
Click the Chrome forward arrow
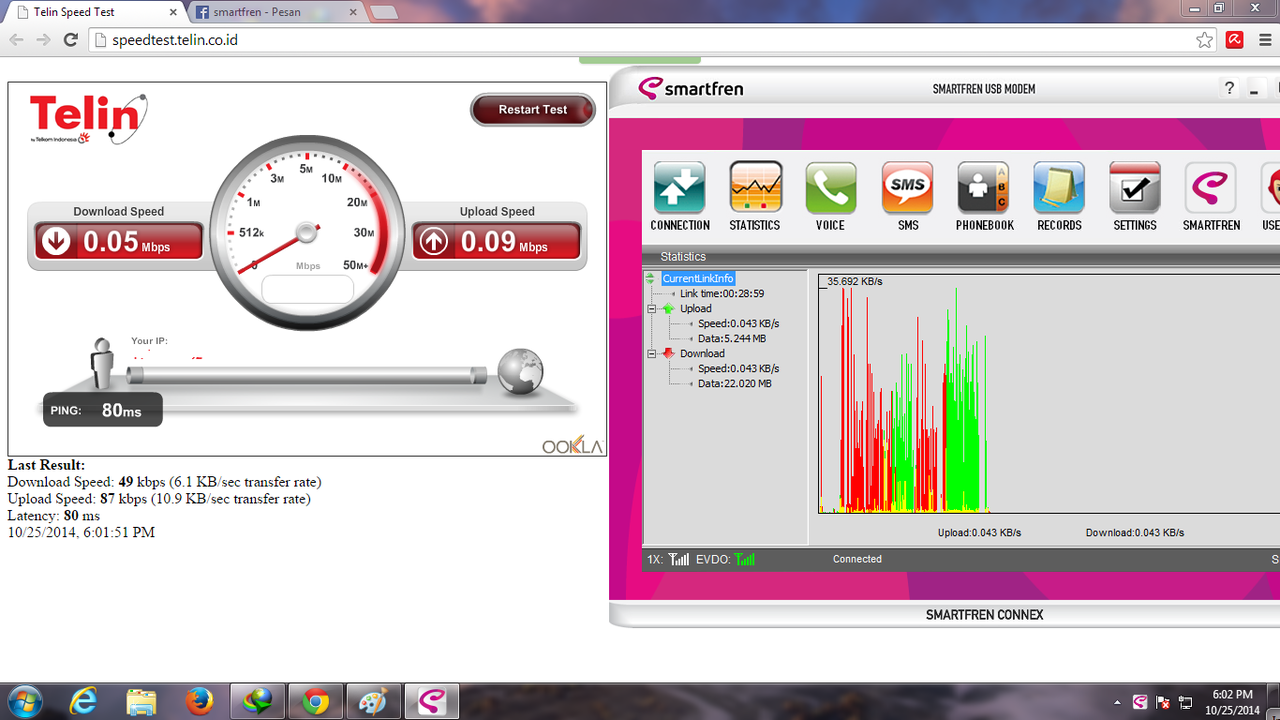pyautogui.click(x=43, y=40)
